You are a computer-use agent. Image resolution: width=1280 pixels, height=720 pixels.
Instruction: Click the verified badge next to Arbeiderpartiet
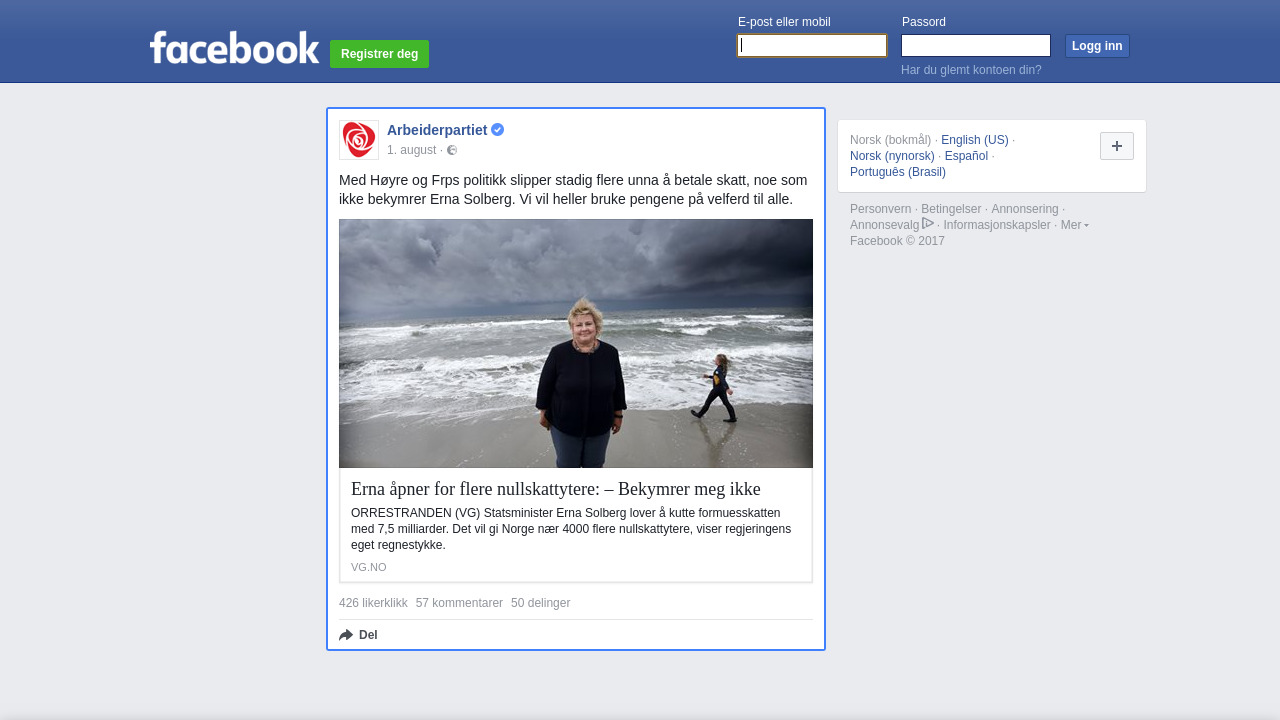(498, 130)
